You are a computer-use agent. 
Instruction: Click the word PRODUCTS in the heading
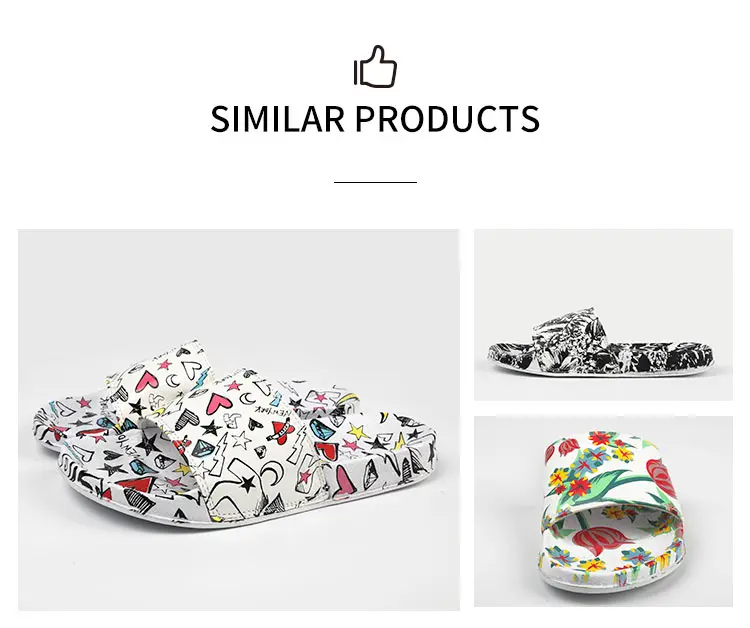tap(448, 119)
